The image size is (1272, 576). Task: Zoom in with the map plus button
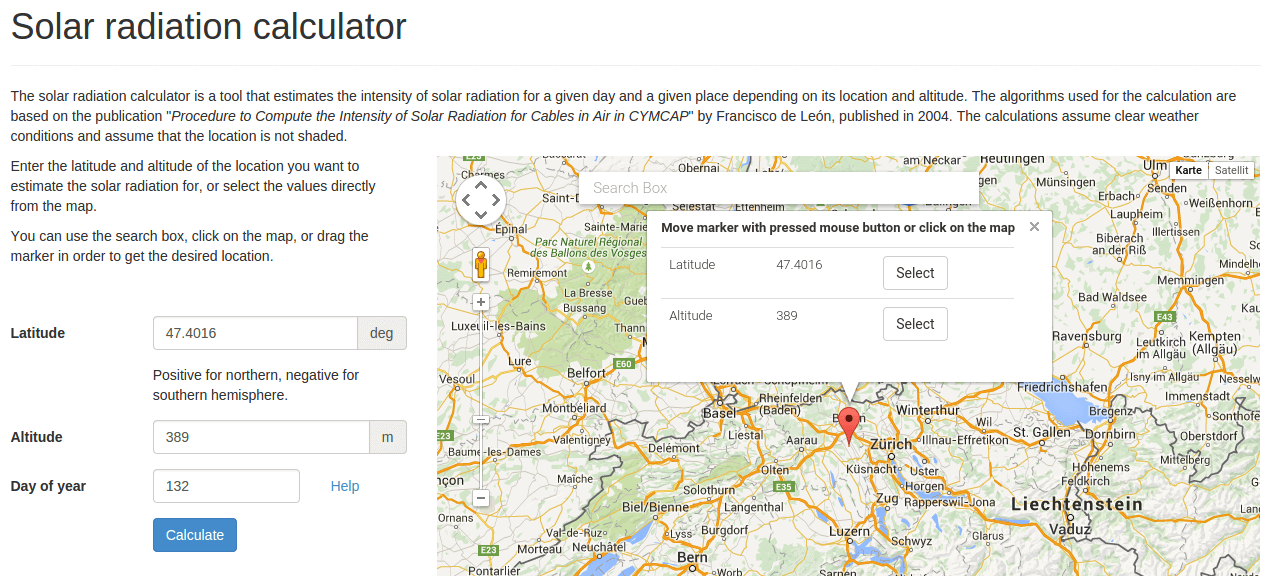[481, 302]
